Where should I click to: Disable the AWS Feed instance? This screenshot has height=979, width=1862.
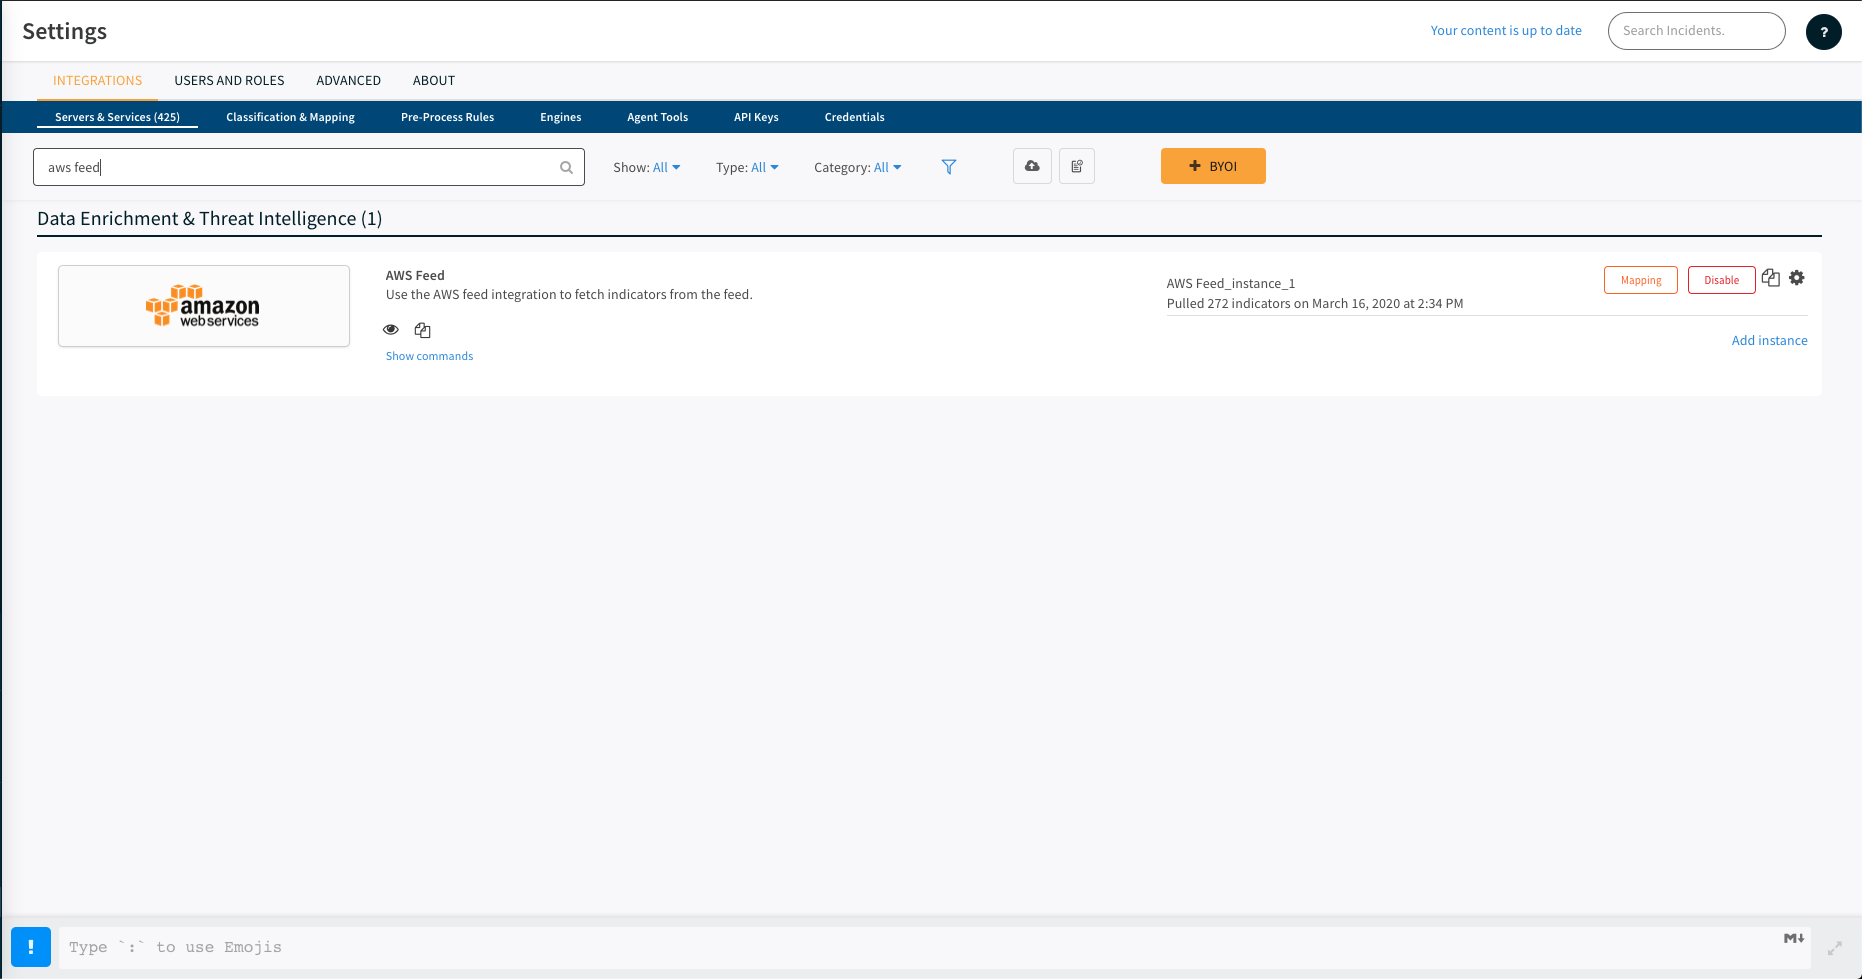[1721, 280]
